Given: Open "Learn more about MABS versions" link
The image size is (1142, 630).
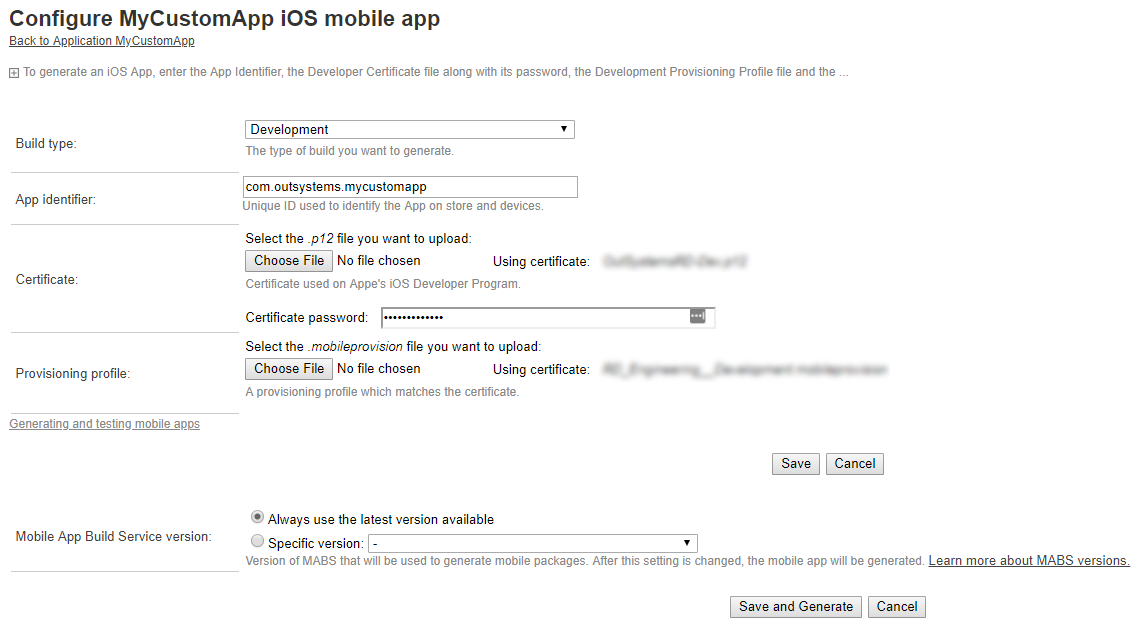Looking at the screenshot, I should pos(1028,560).
